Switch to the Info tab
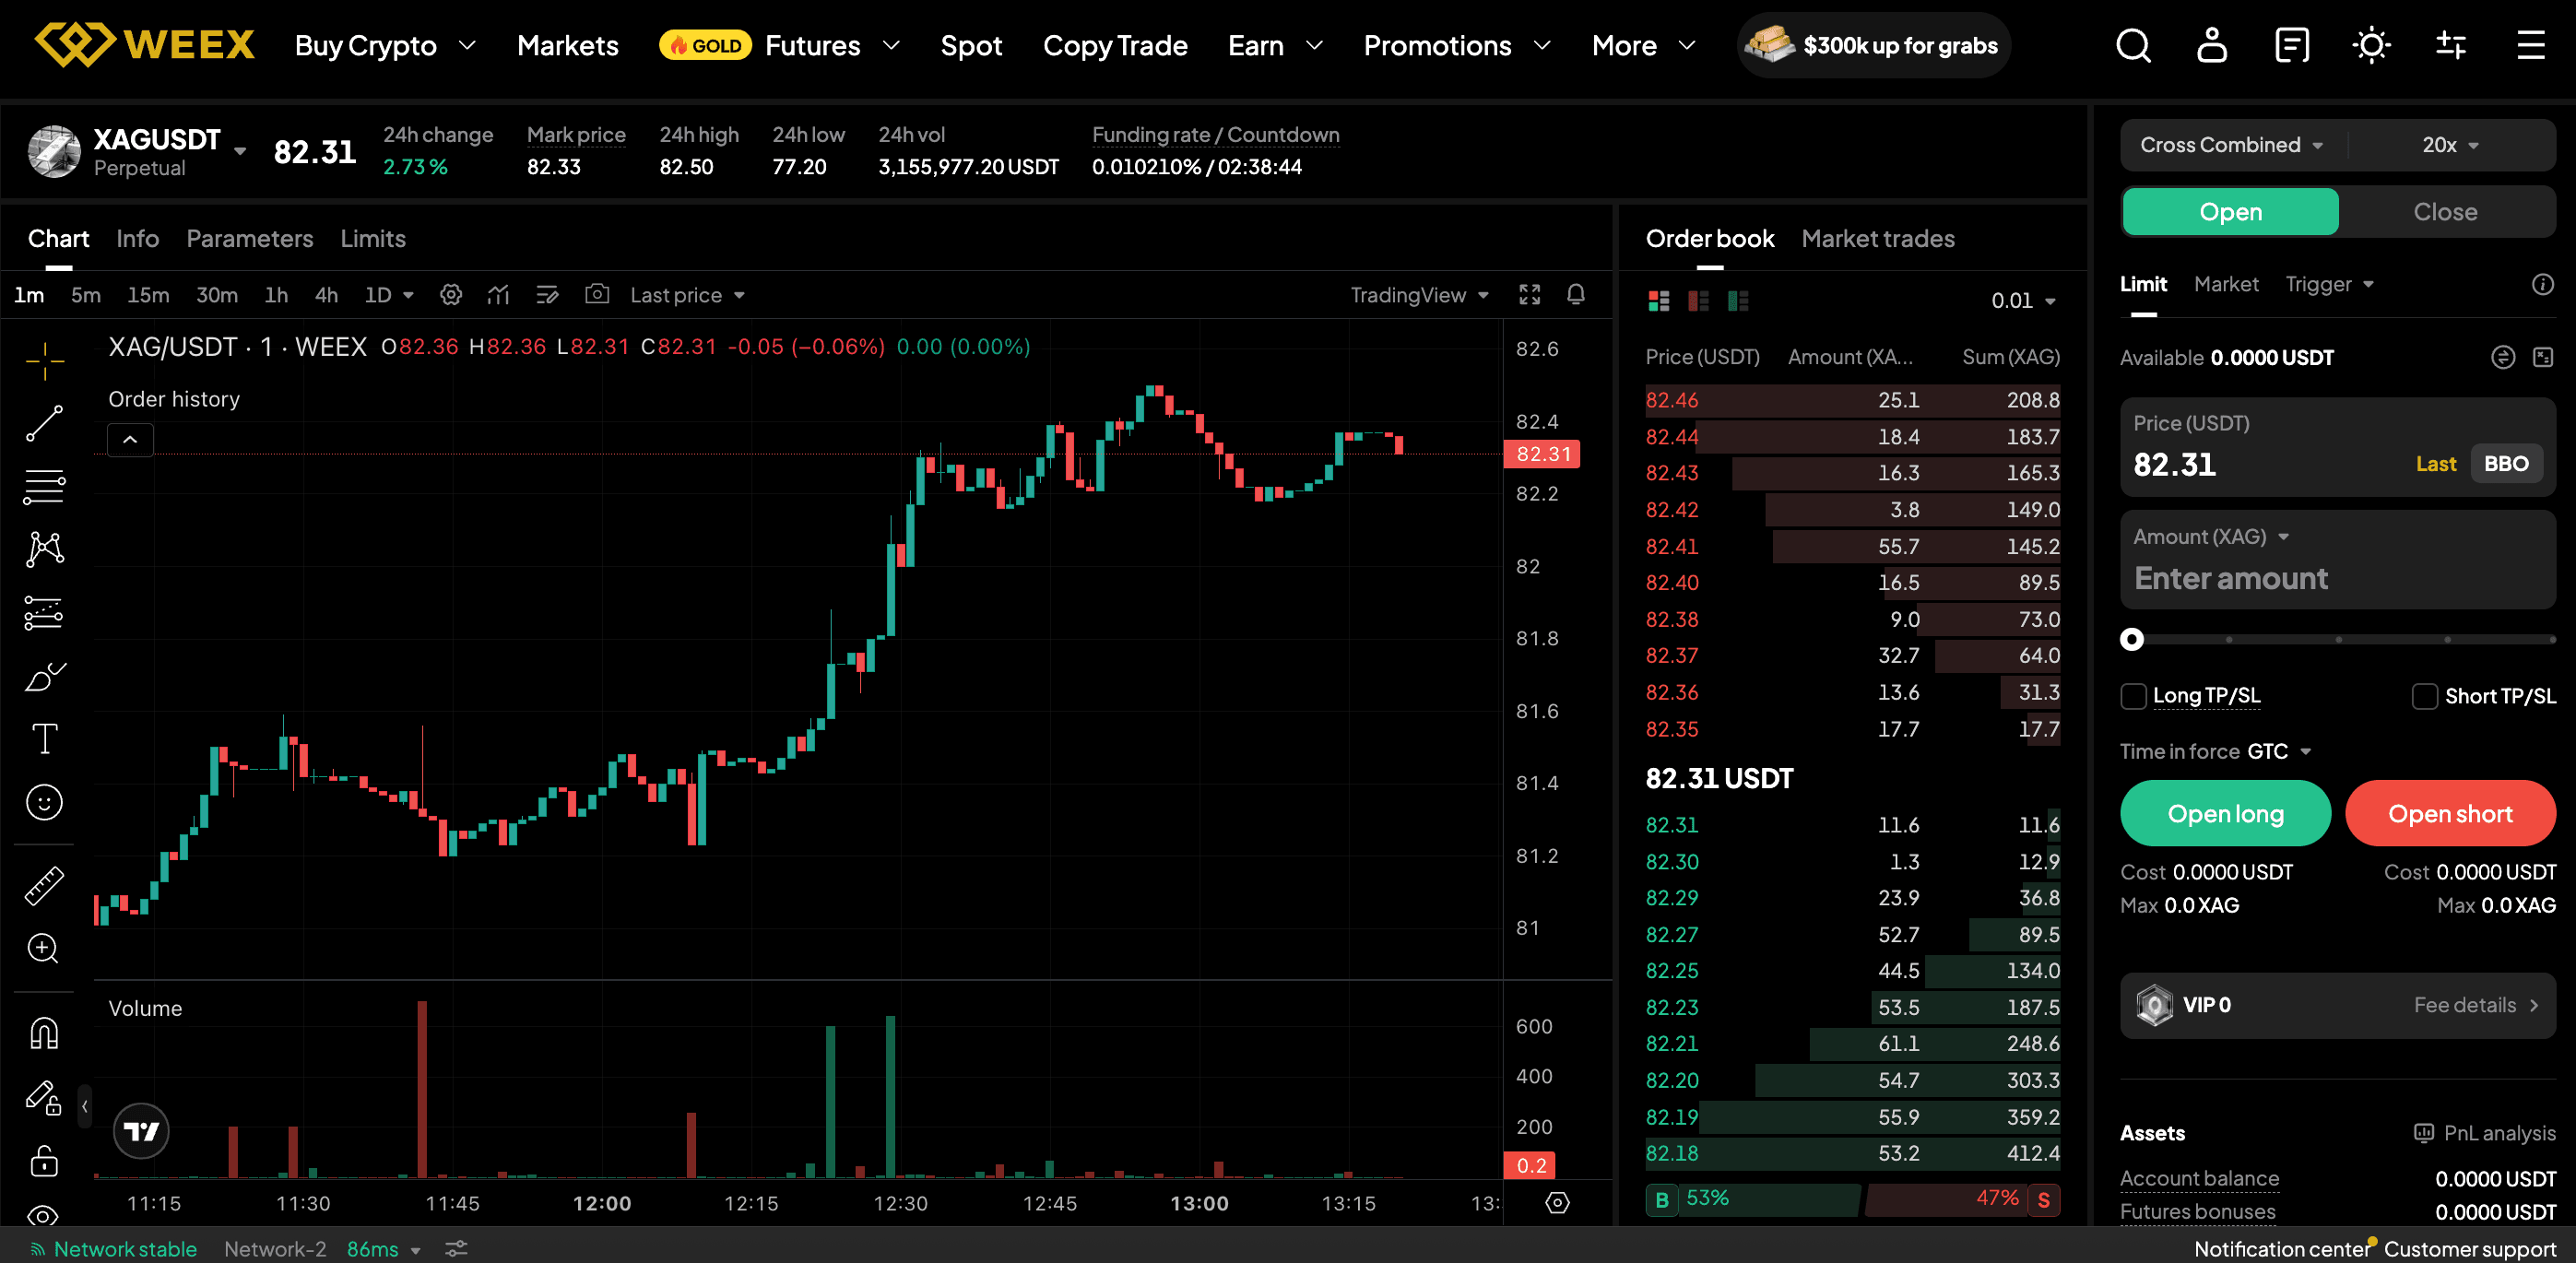The height and width of the screenshot is (1263, 2576). click(x=137, y=238)
